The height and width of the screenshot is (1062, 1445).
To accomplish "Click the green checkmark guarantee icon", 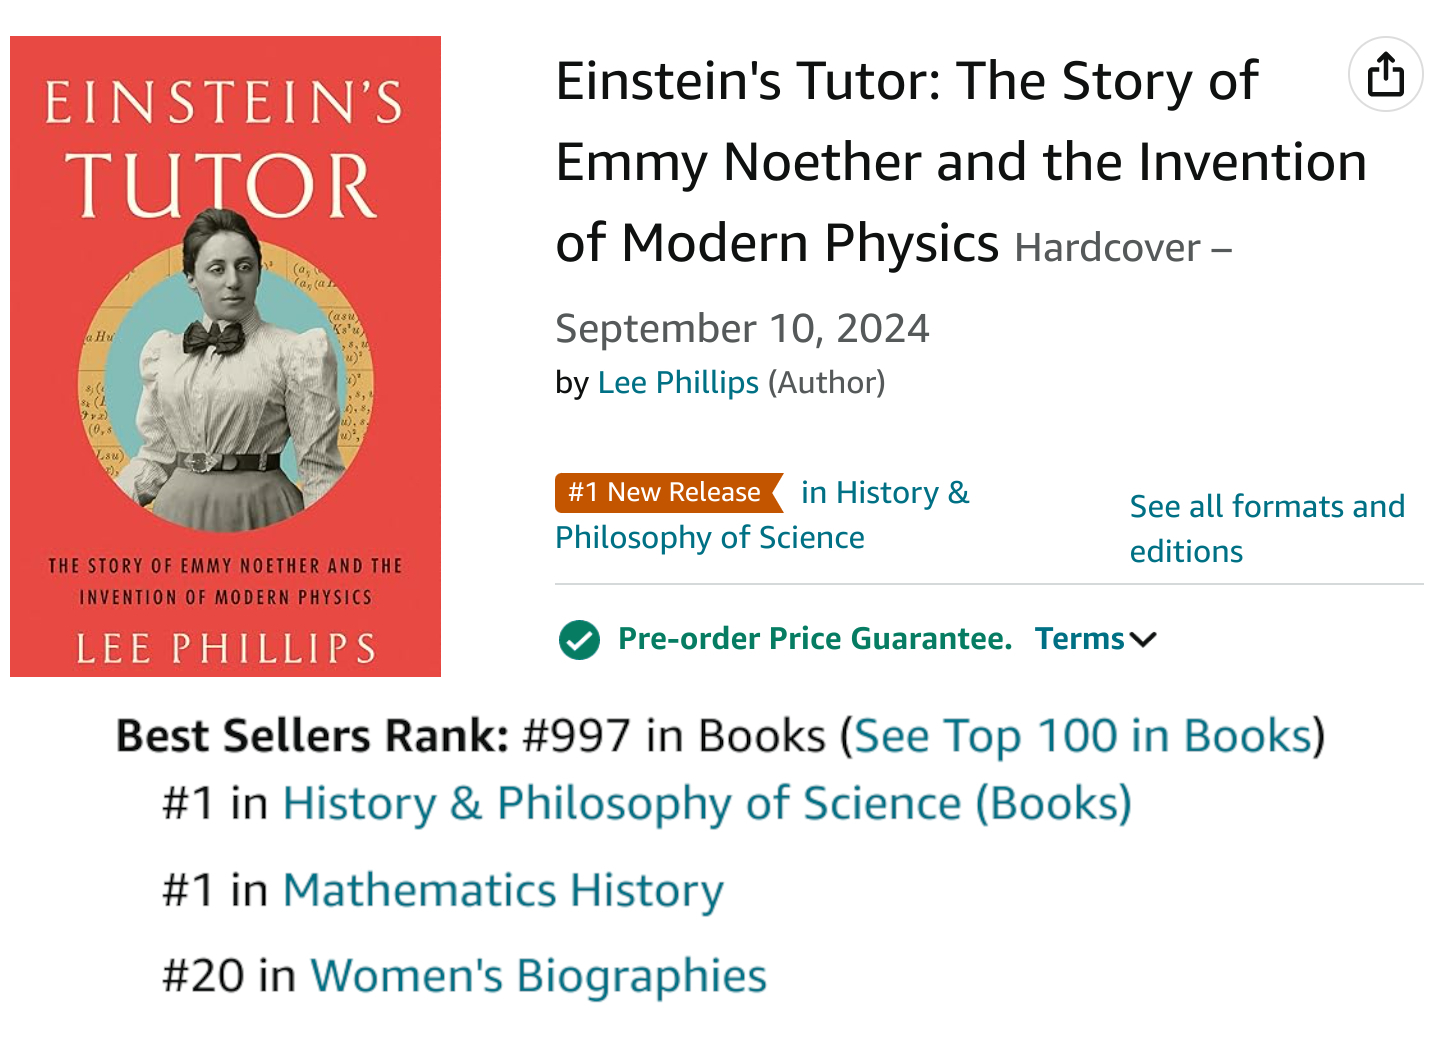I will point(579,639).
